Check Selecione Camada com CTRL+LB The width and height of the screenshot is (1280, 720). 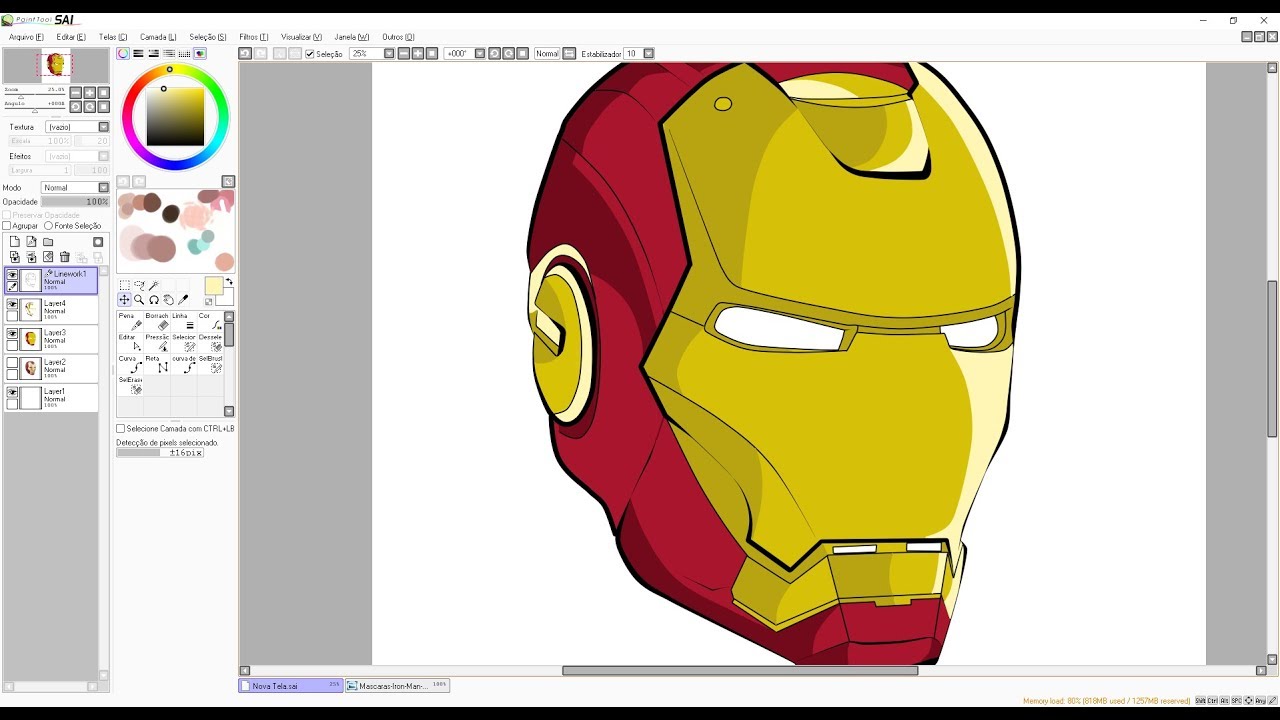(121, 429)
